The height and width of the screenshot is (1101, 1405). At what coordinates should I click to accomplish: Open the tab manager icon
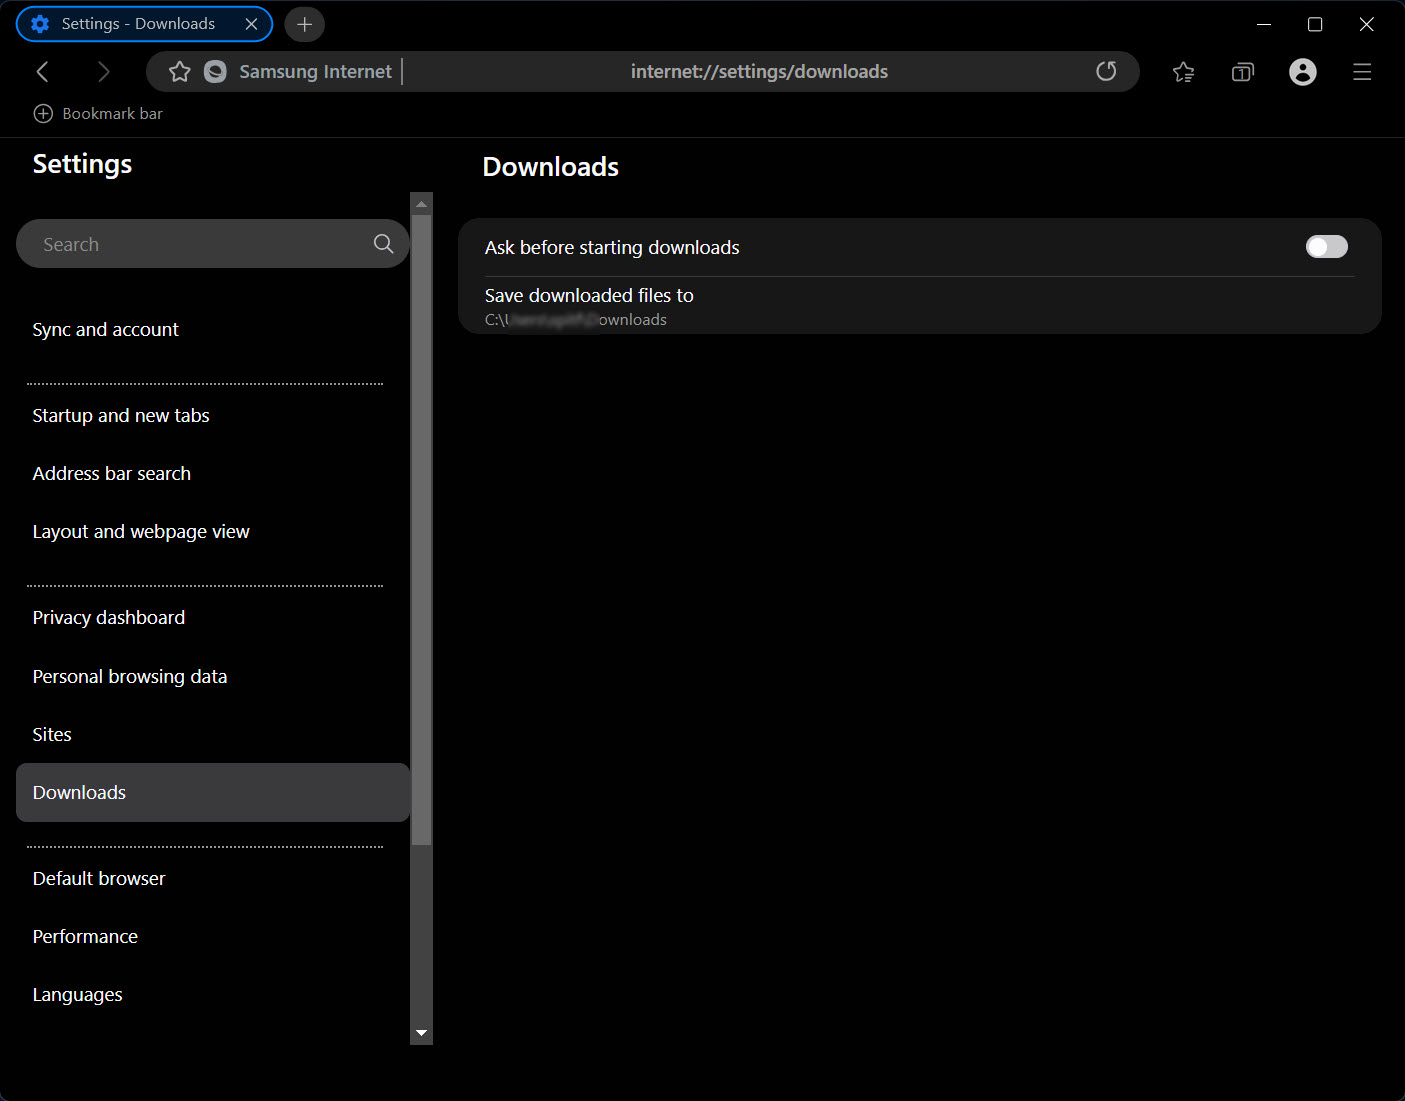[1242, 72]
